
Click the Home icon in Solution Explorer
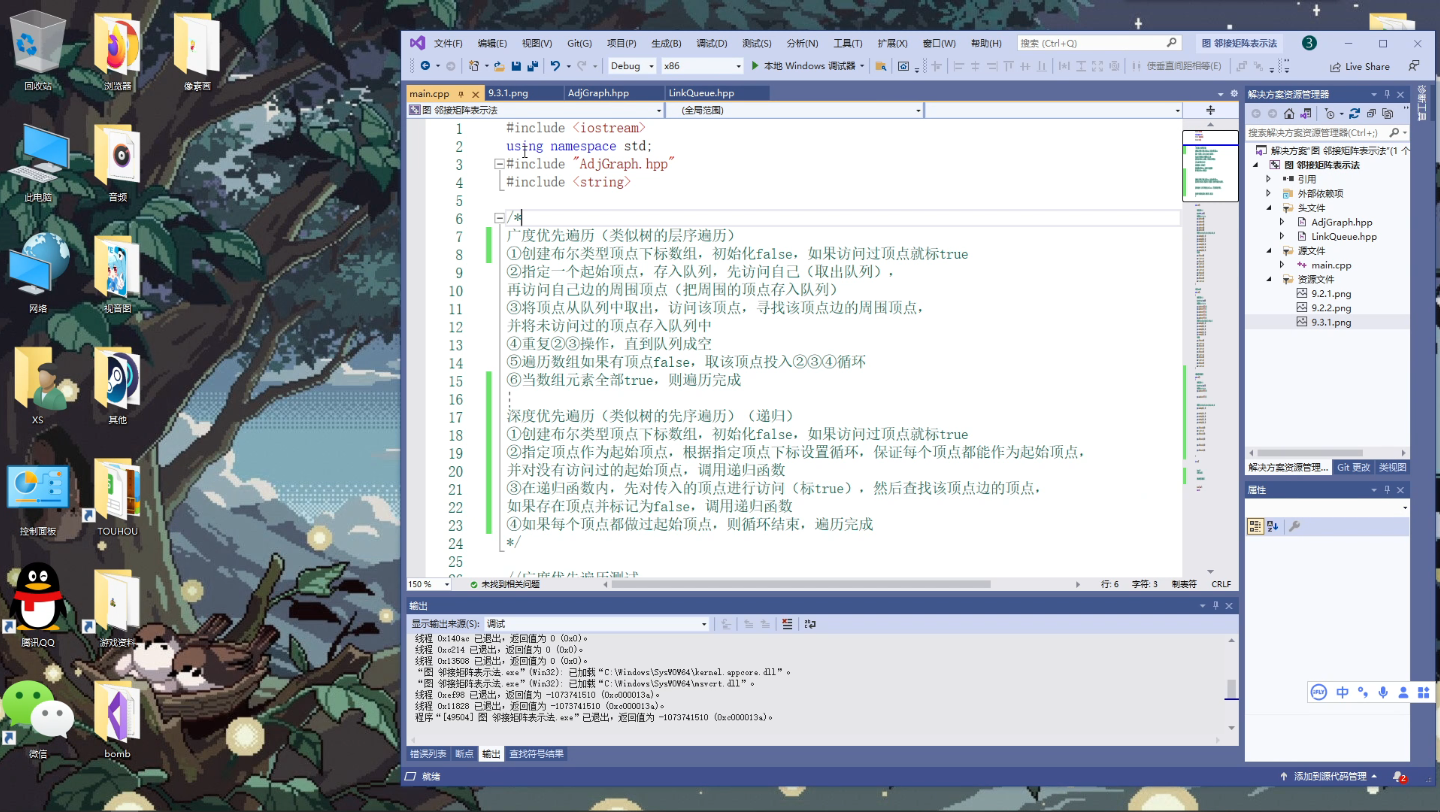[x=1290, y=113]
